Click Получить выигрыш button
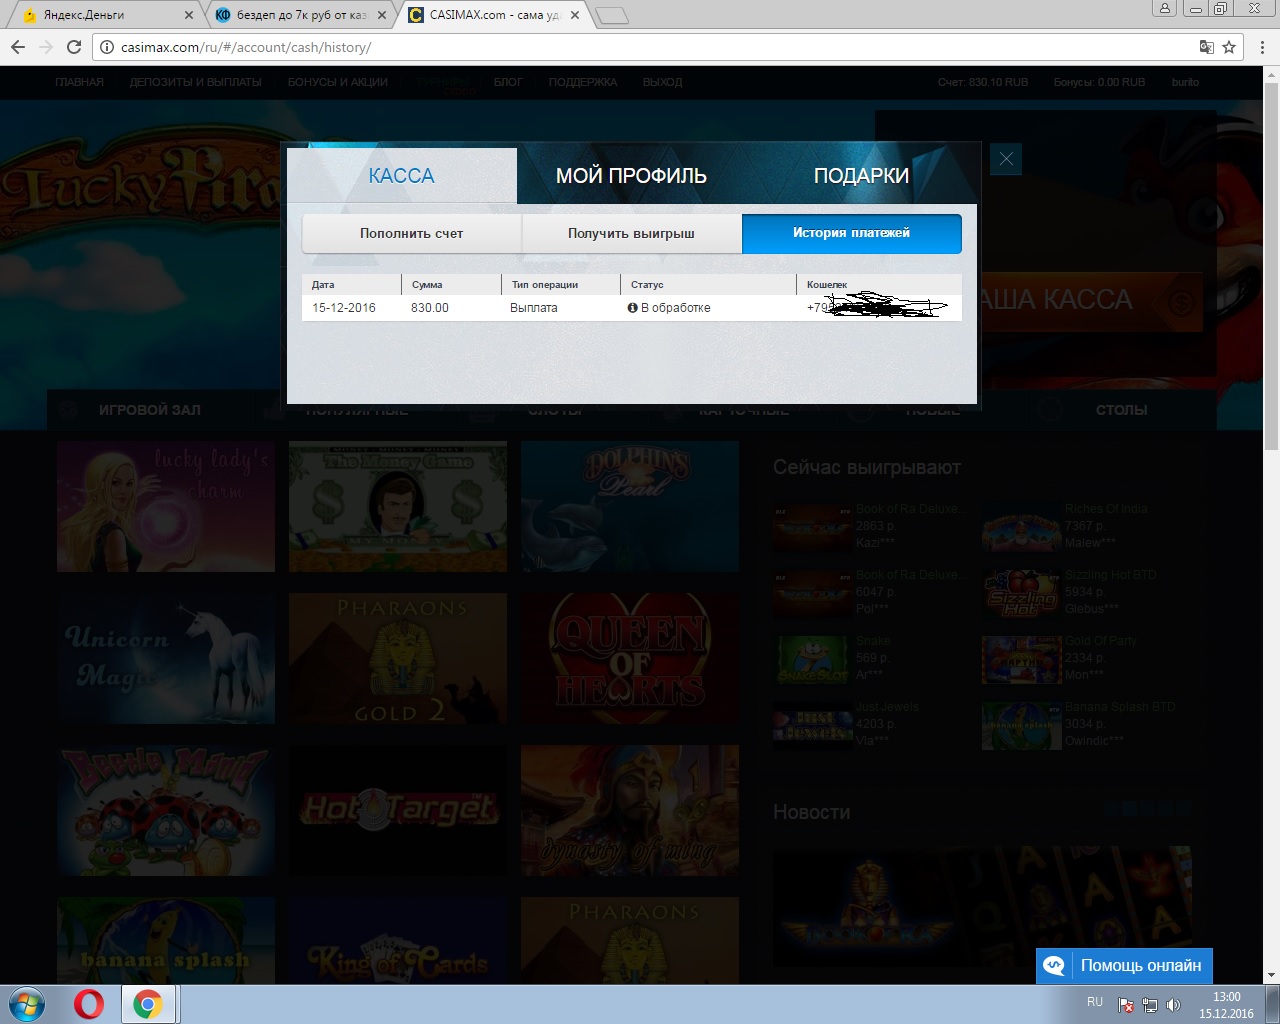Image resolution: width=1280 pixels, height=1024 pixels. 631,233
